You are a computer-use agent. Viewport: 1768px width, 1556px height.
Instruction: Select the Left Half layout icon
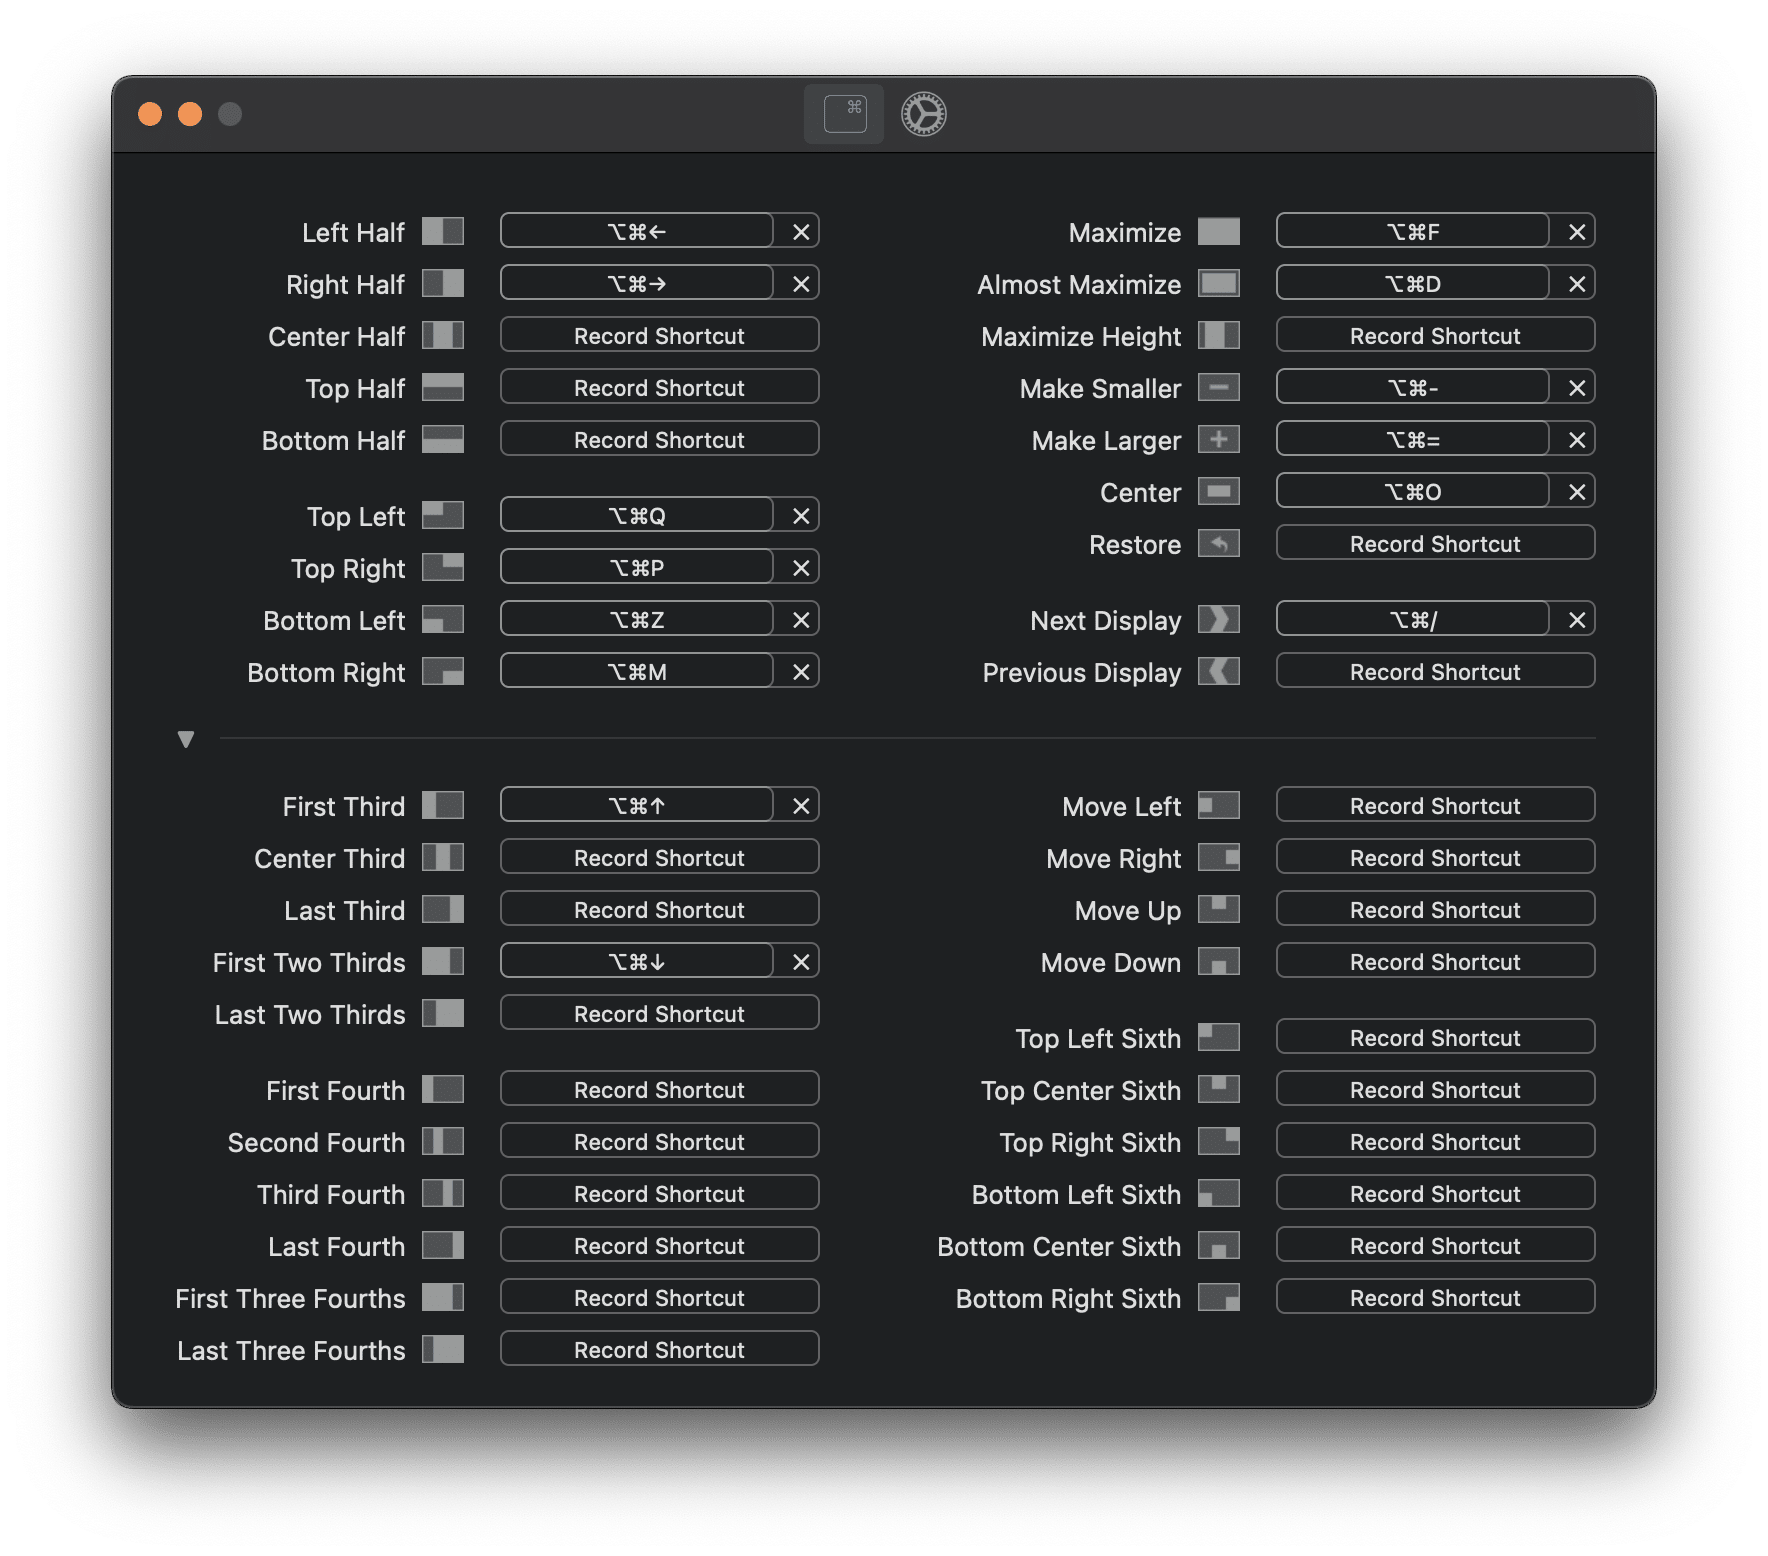pyautogui.click(x=443, y=231)
